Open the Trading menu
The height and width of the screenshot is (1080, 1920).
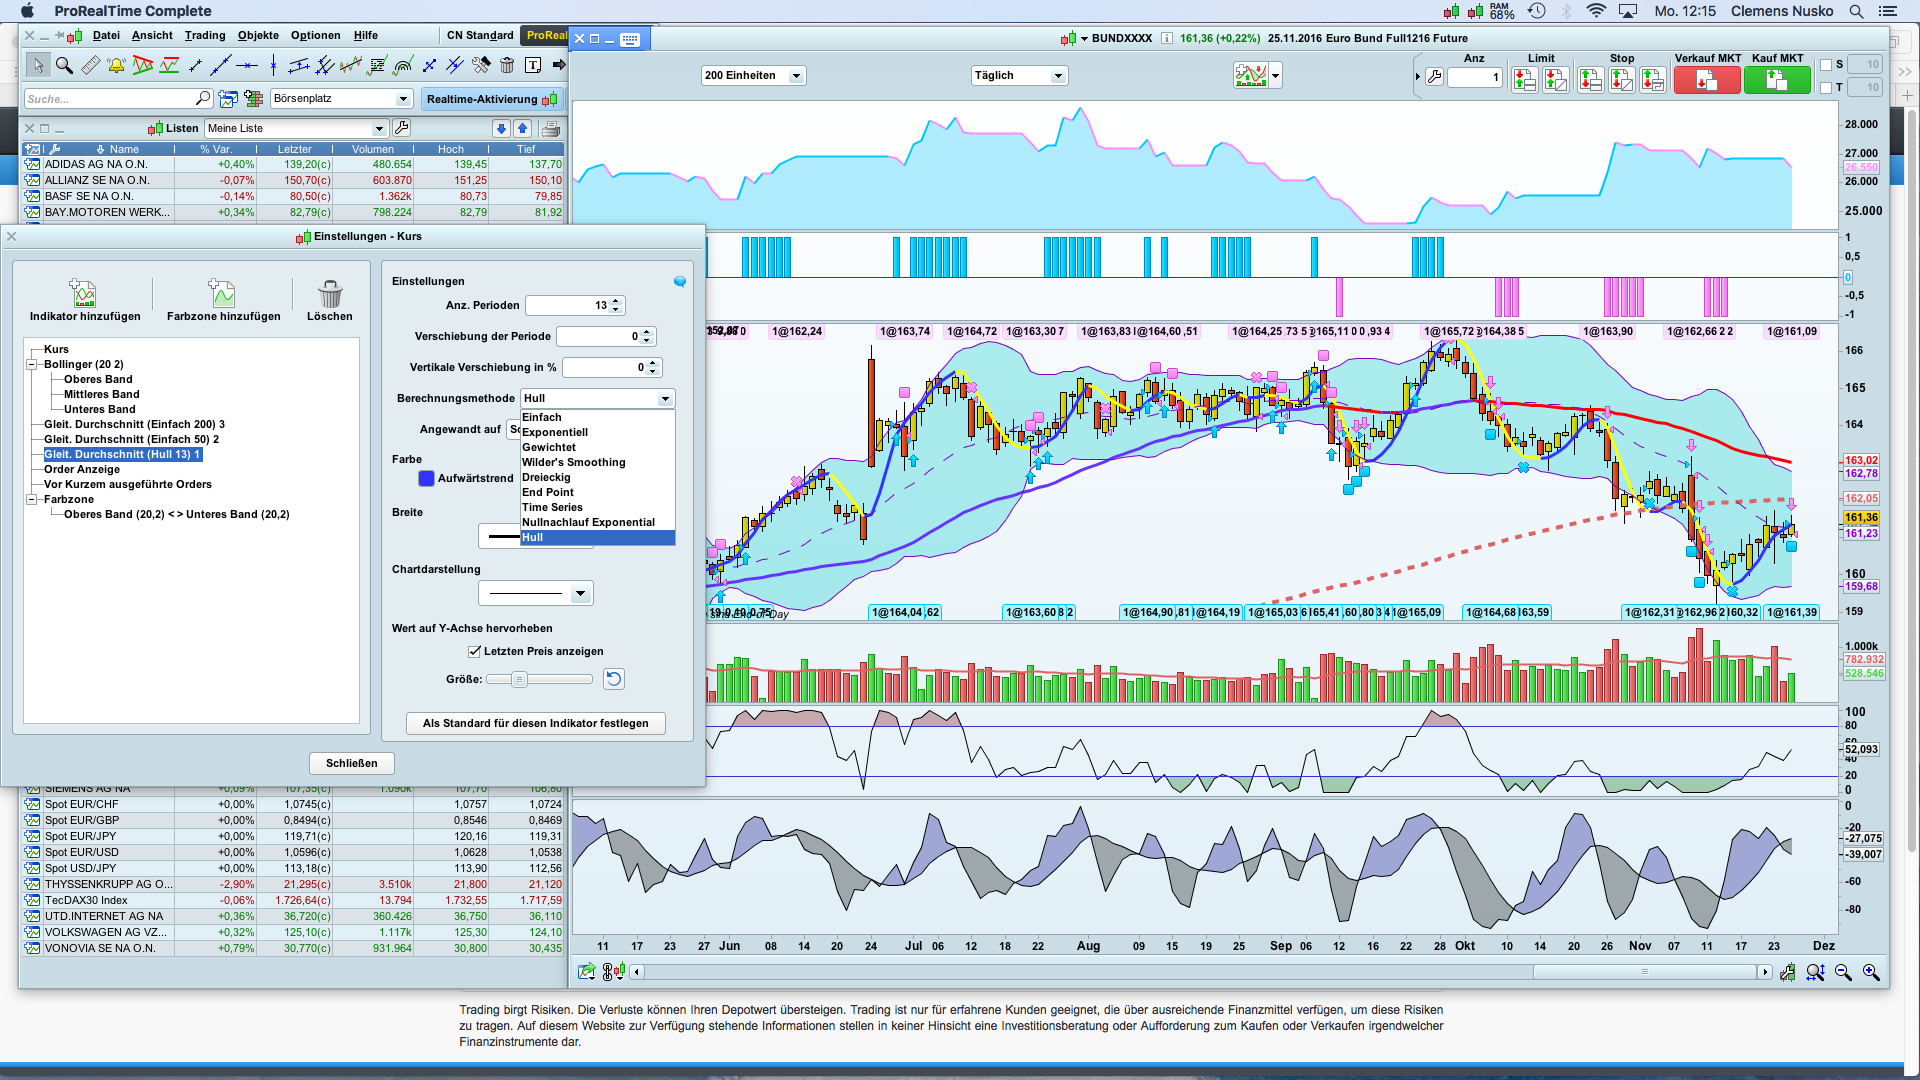[x=205, y=36]
